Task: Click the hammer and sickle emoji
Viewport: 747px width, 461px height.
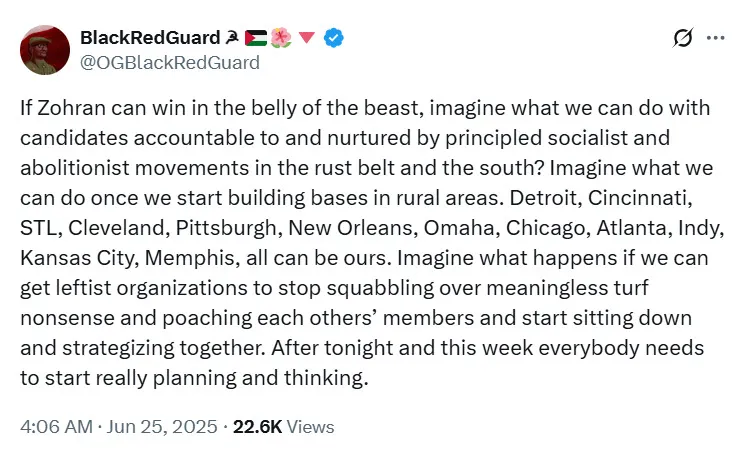Action: click(232, 38)
